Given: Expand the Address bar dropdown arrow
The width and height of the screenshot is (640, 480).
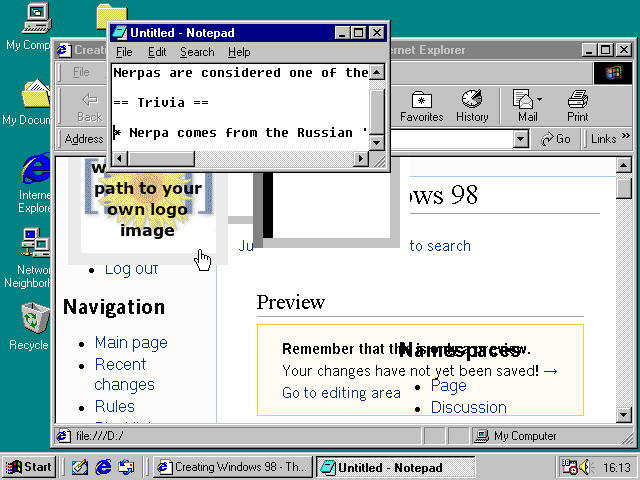Looking at the screenshot, I should (519, 139).
